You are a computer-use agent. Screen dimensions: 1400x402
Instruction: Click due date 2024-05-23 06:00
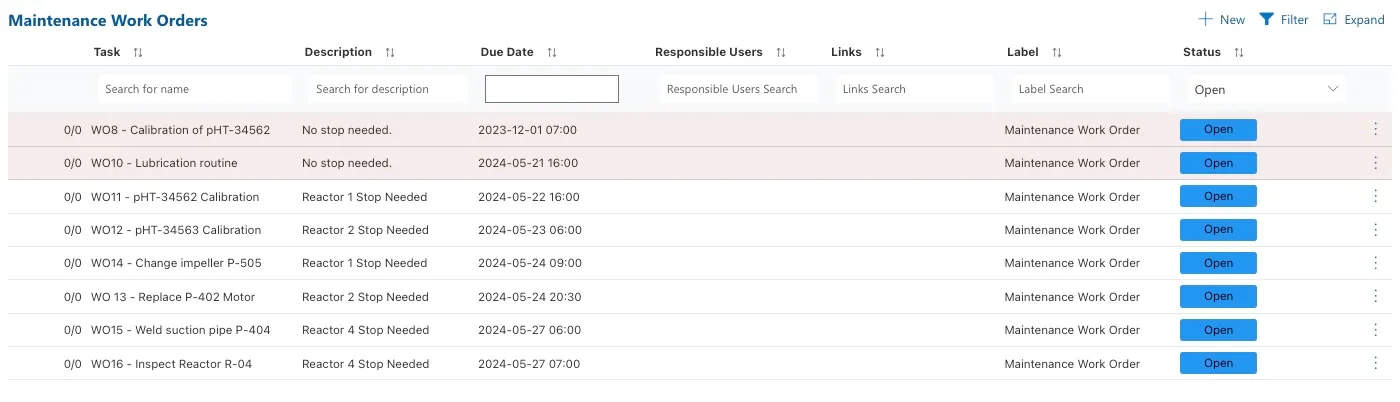pyautogui.click(x=528, y=230)
